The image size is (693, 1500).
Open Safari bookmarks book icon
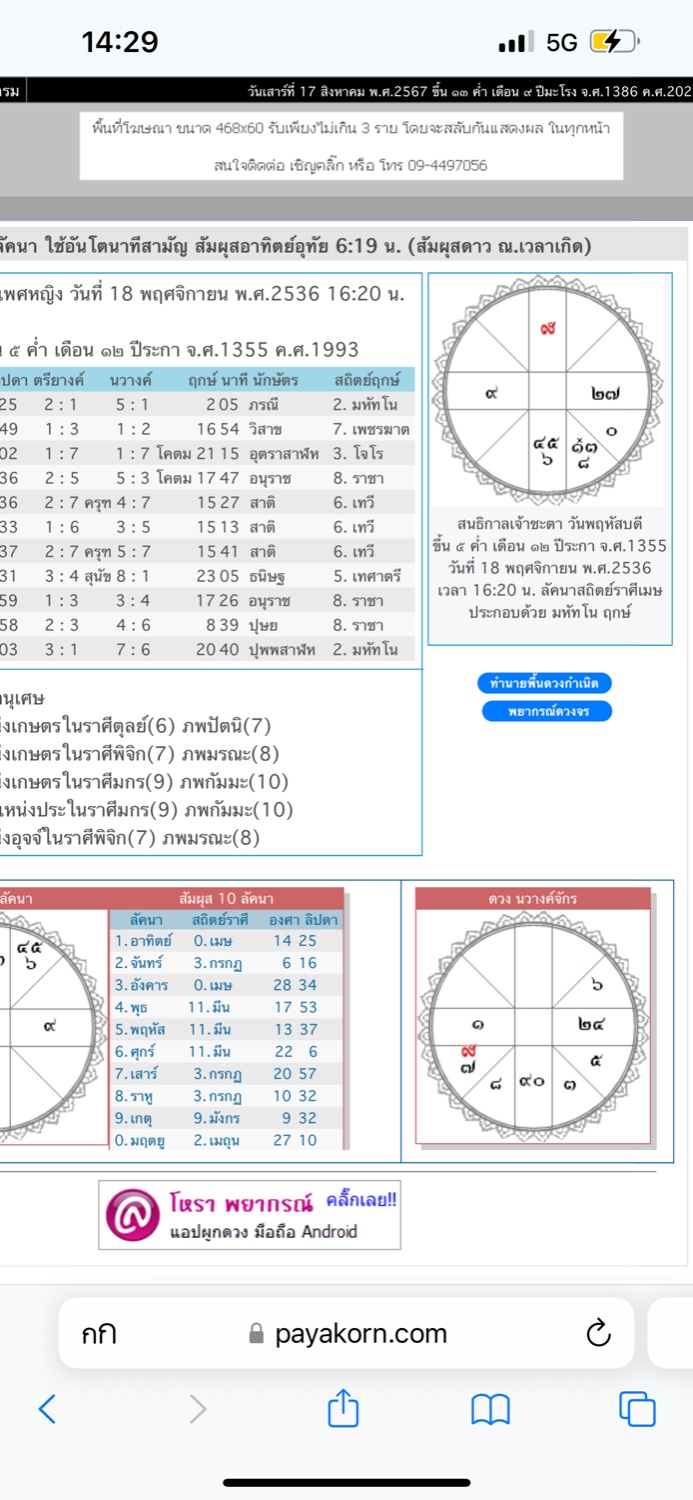pyautogui.click(x=490, y=1410)
